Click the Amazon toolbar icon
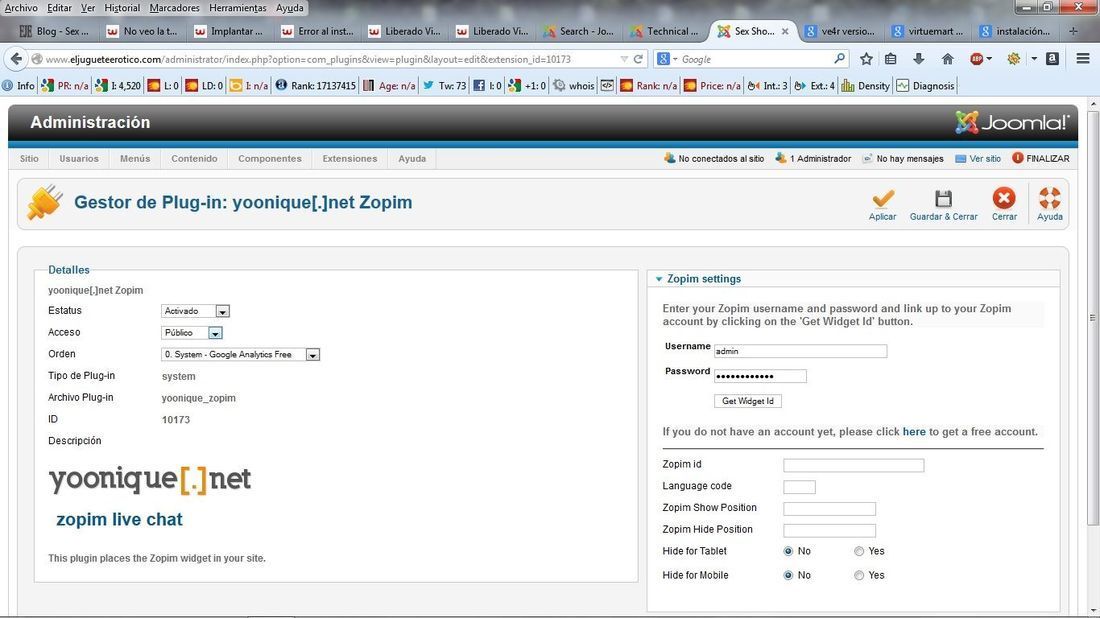This screenshot has height=618, width=1100. [1052, 59]
